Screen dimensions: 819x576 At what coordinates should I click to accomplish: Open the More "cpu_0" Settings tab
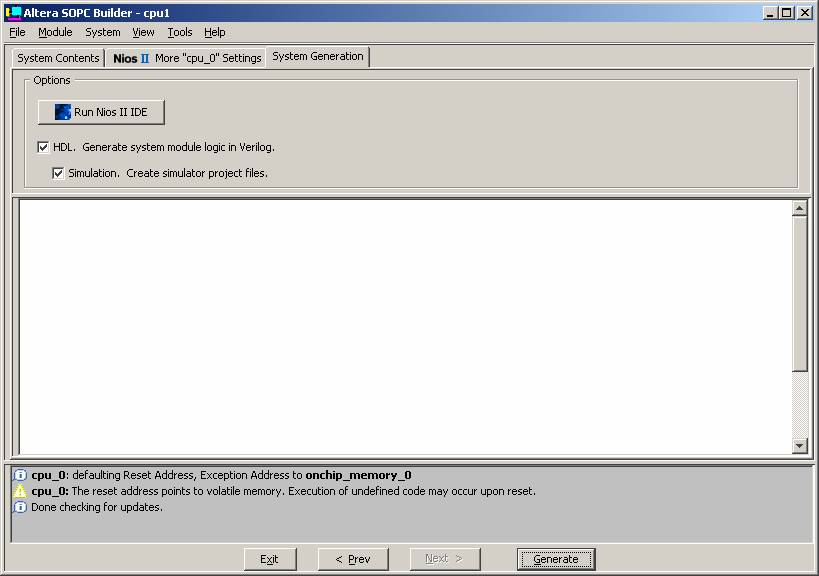click(x=187, y=58)
